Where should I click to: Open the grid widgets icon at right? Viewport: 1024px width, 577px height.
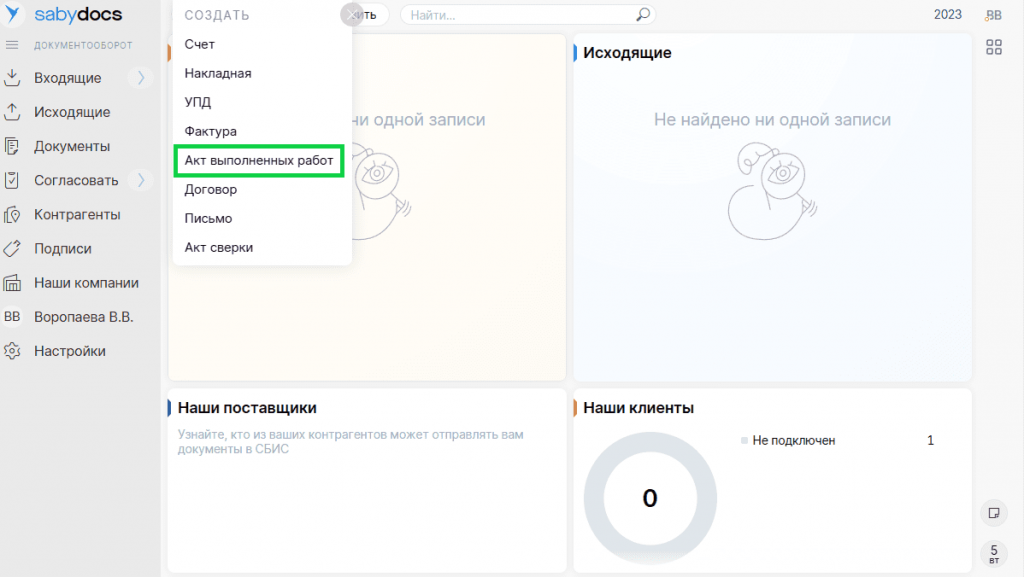[x=993, y=47]
